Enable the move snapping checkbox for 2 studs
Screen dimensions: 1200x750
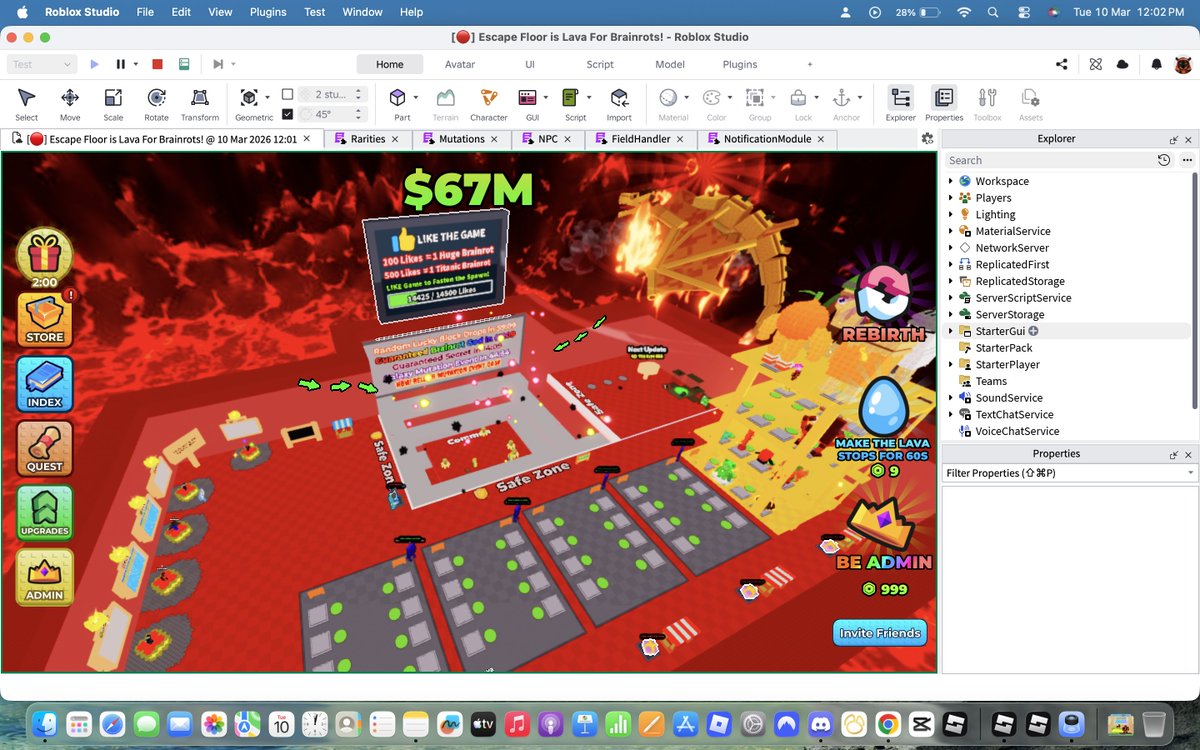(288, 94)
